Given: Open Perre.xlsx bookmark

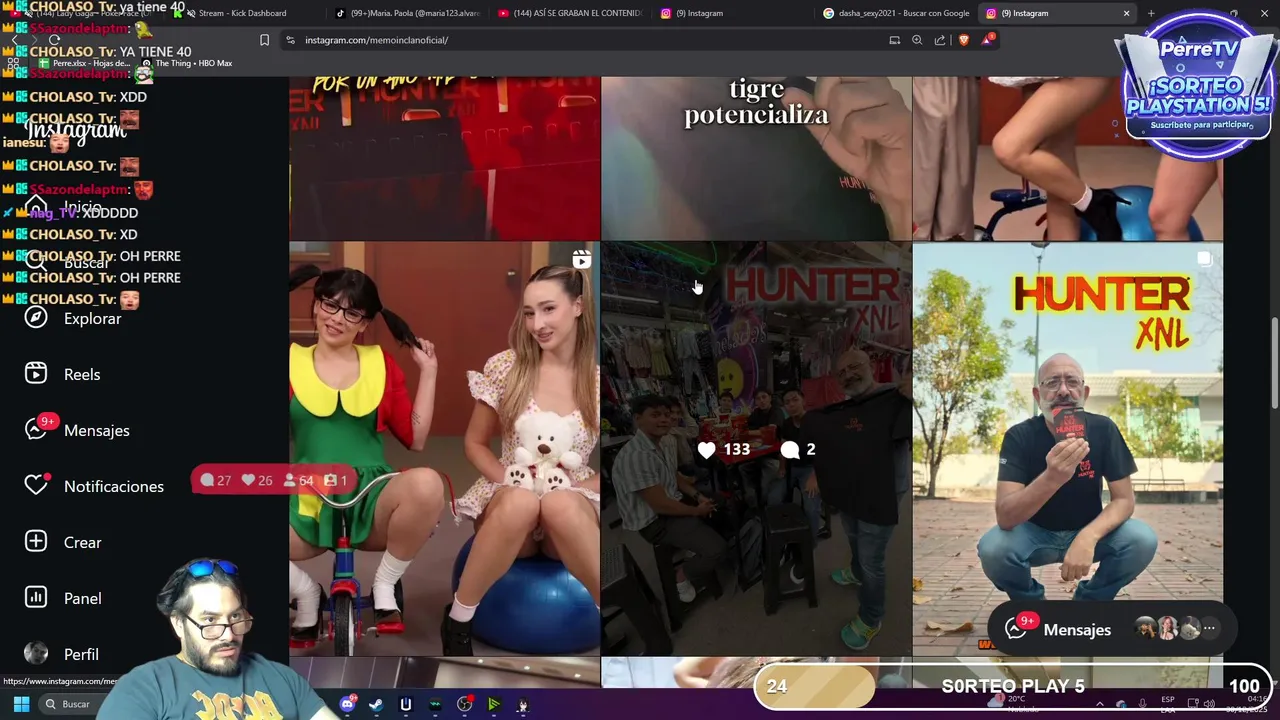Looking at the screenshot, I should click(x=85, y=63).
